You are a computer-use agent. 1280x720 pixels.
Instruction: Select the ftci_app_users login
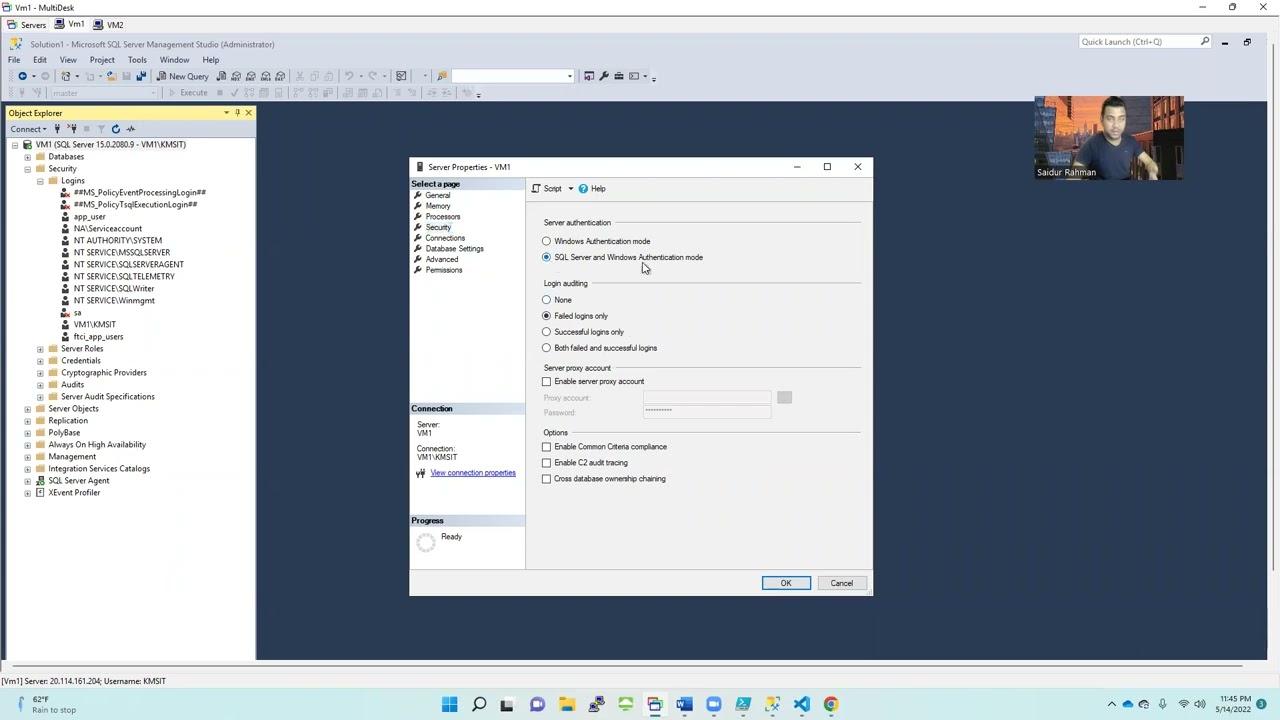pyautogui.click(x=98, y=337)
